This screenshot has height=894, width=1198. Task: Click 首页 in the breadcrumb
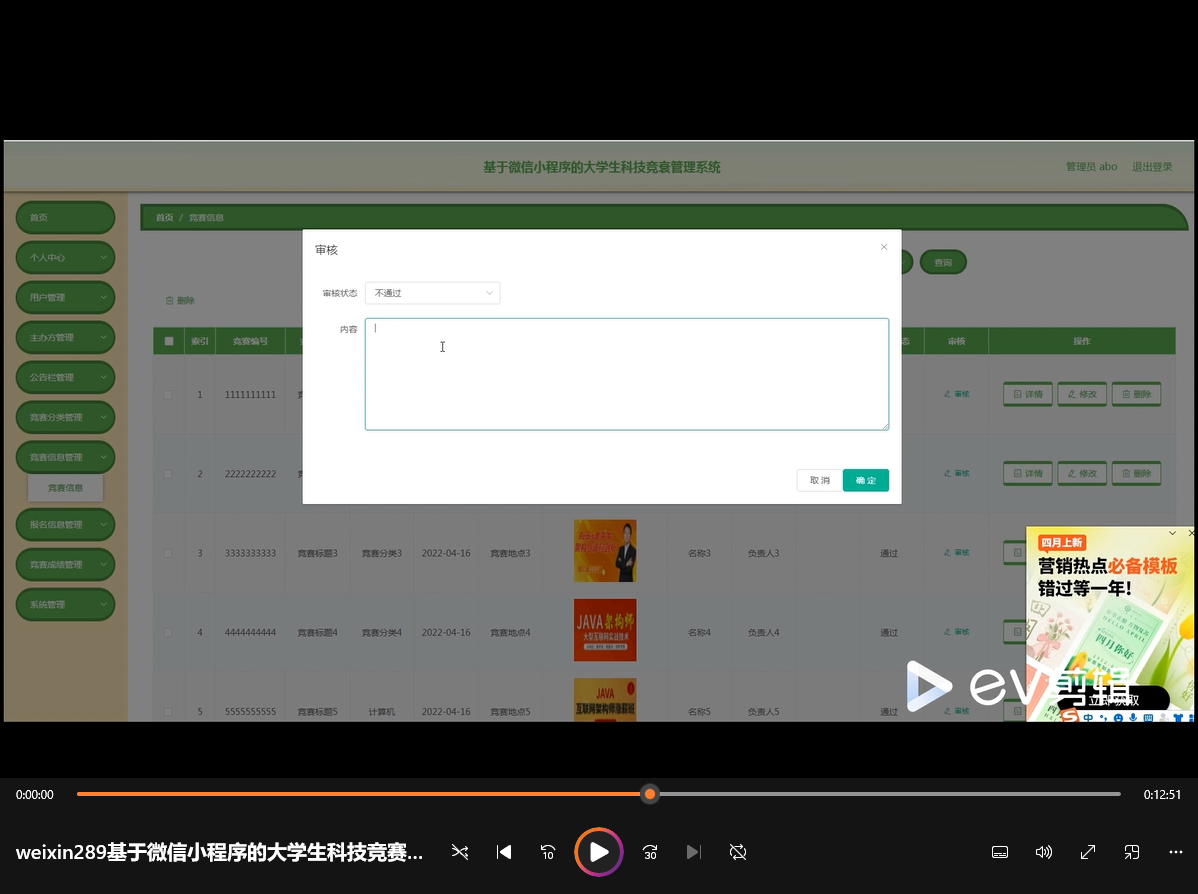click(164, 218)
